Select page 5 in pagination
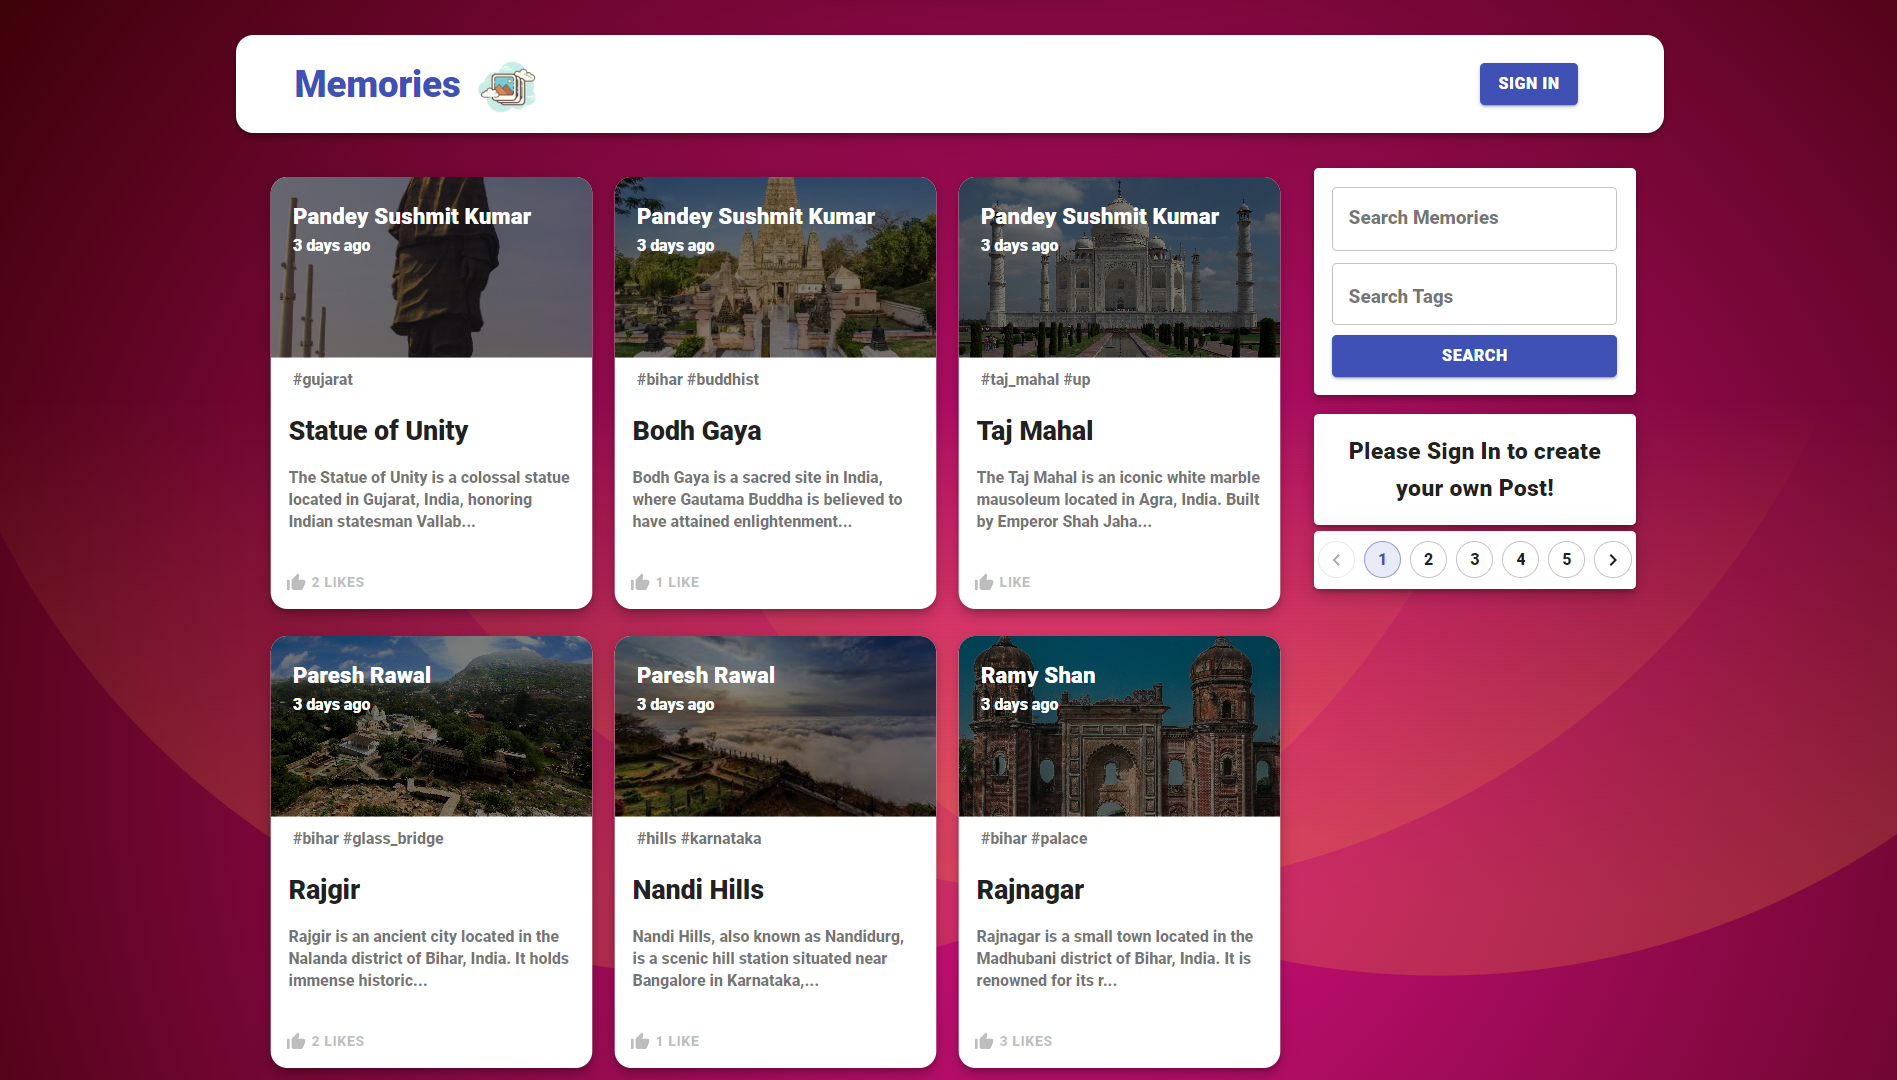This screenshot has height=1080, width=1897. (1566, 560)
